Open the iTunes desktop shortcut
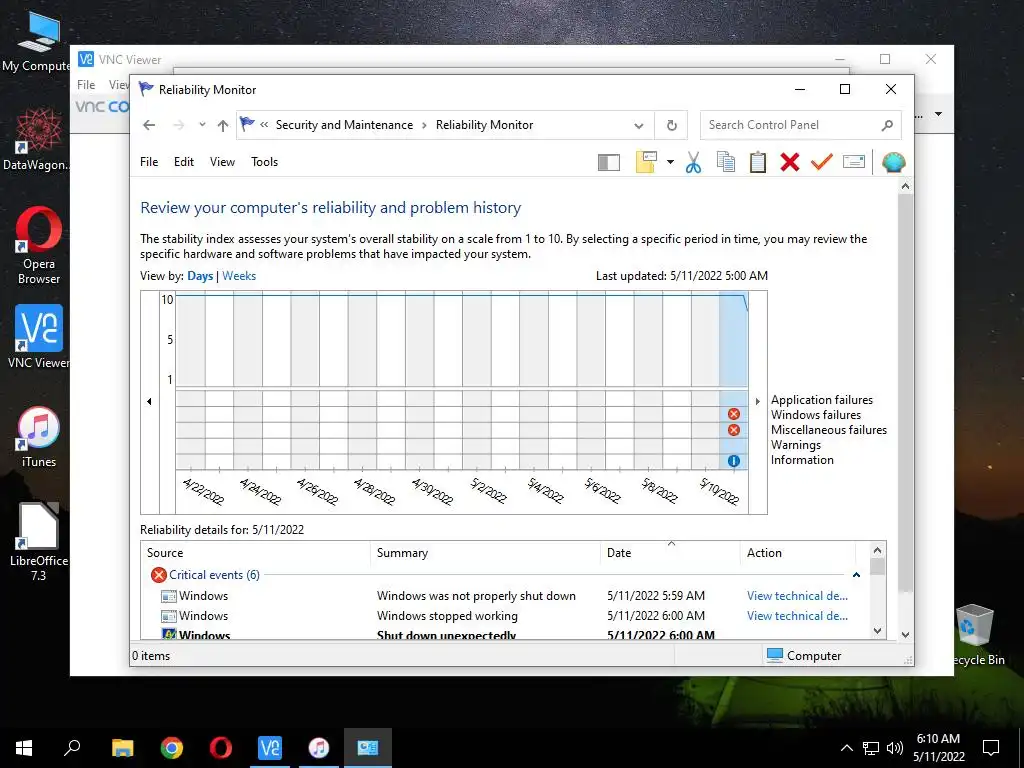This screenshot has width=1024, height=768. click(39, 436)
